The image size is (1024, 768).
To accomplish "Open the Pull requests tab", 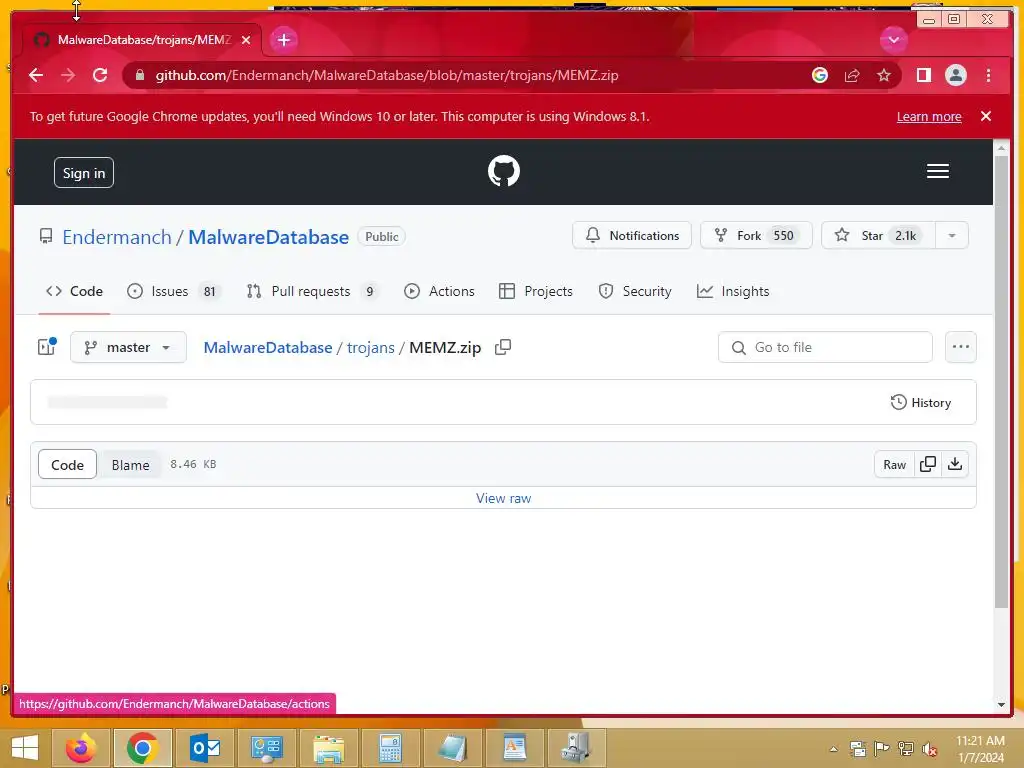I will tap(313, 291).
